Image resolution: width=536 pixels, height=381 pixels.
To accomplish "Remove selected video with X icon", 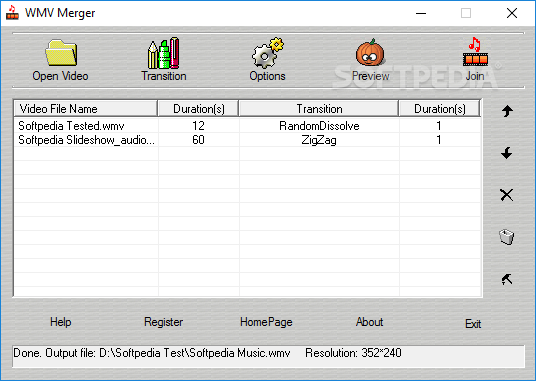I will coord(507,195).
